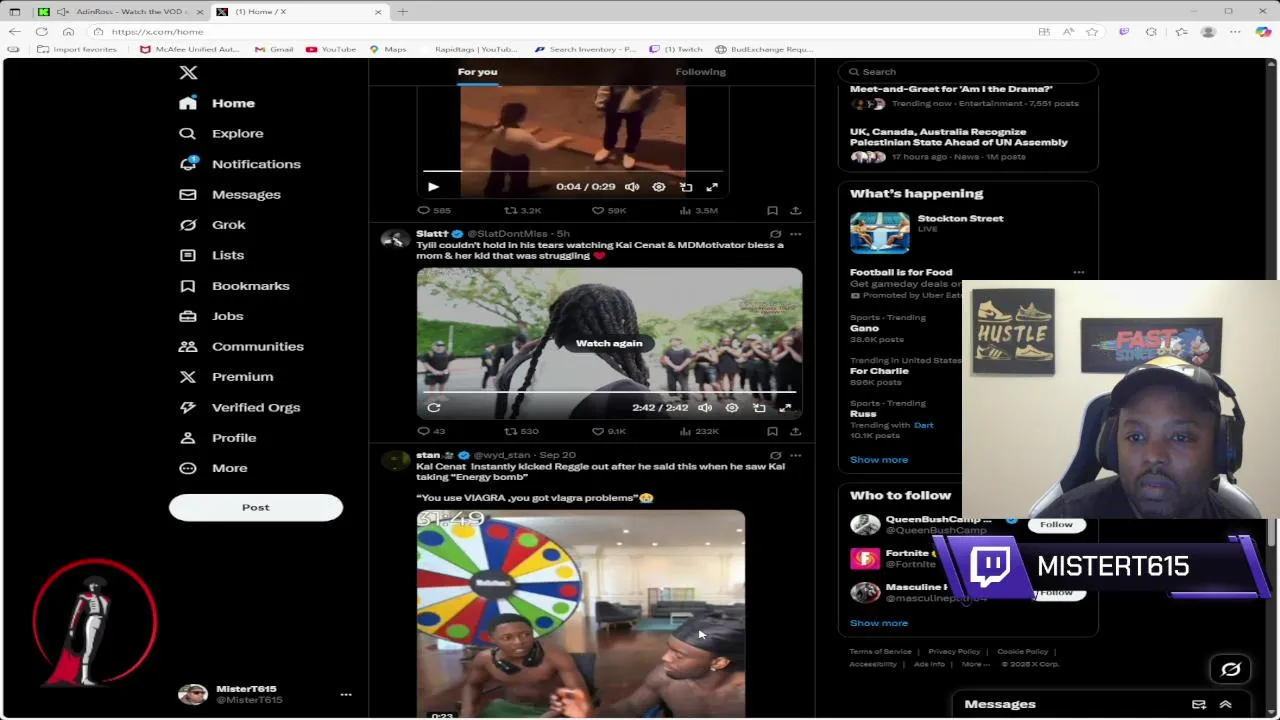This screenshot has height=720, width=1280.
Task: Open trending topic For Charlie
Action: point(879,371)
